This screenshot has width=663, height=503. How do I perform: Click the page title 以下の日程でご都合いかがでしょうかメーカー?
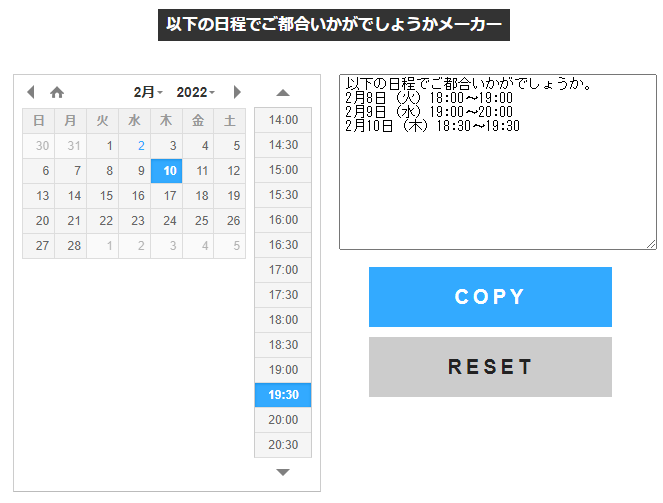coord(334,25)
